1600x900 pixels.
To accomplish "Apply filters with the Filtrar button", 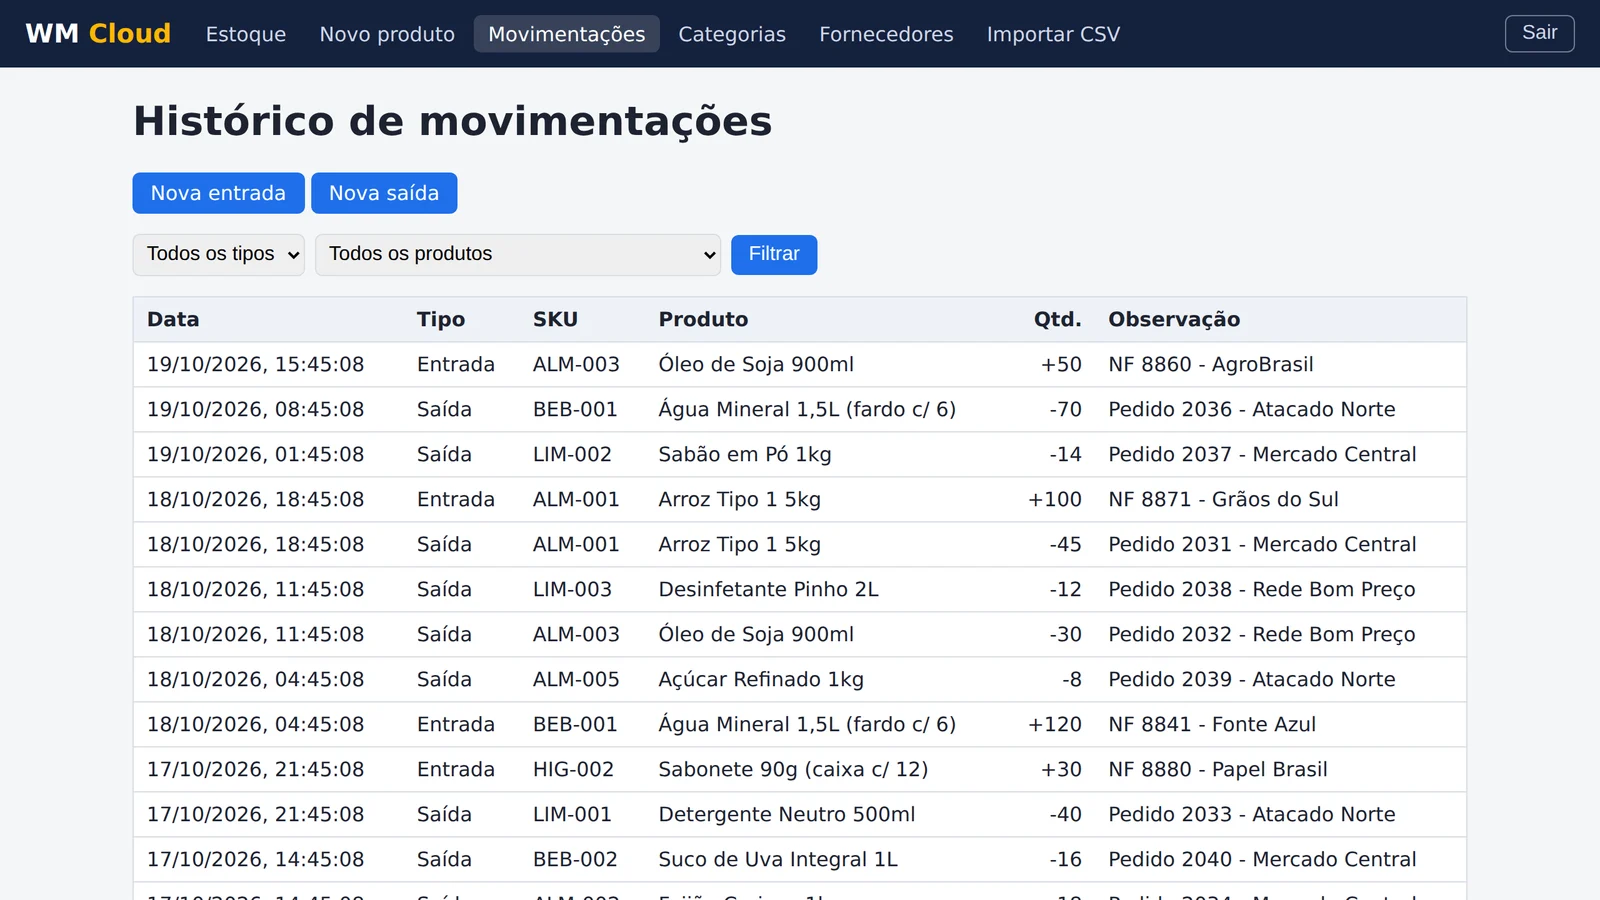I will pos(774,254).
